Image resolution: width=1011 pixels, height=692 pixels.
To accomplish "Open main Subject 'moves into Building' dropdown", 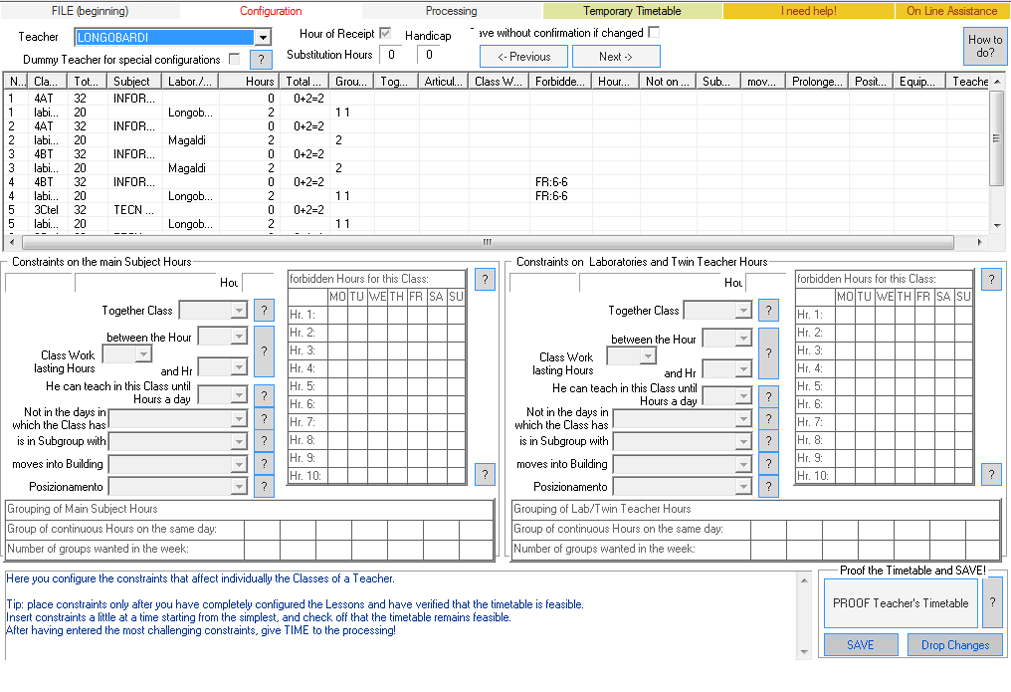I will tap(239, 464).
